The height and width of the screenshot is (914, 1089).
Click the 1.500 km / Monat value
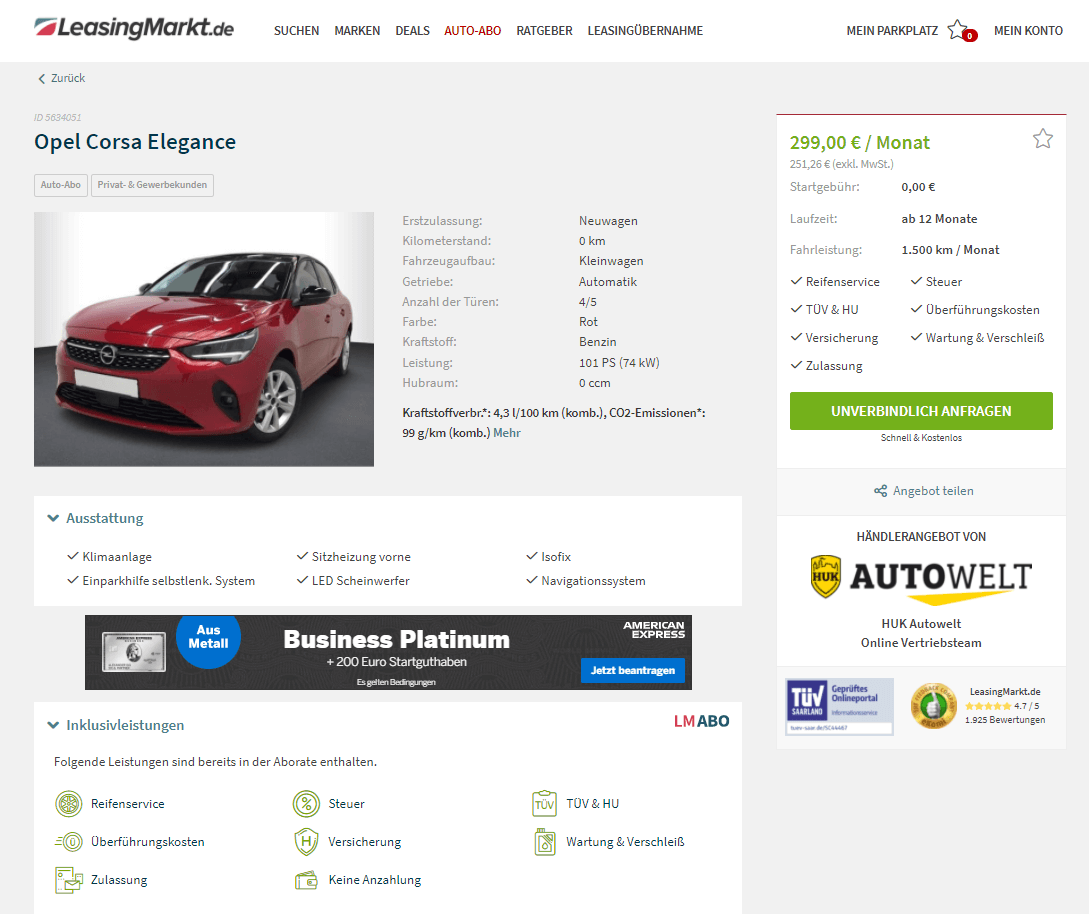click(950, 250)
